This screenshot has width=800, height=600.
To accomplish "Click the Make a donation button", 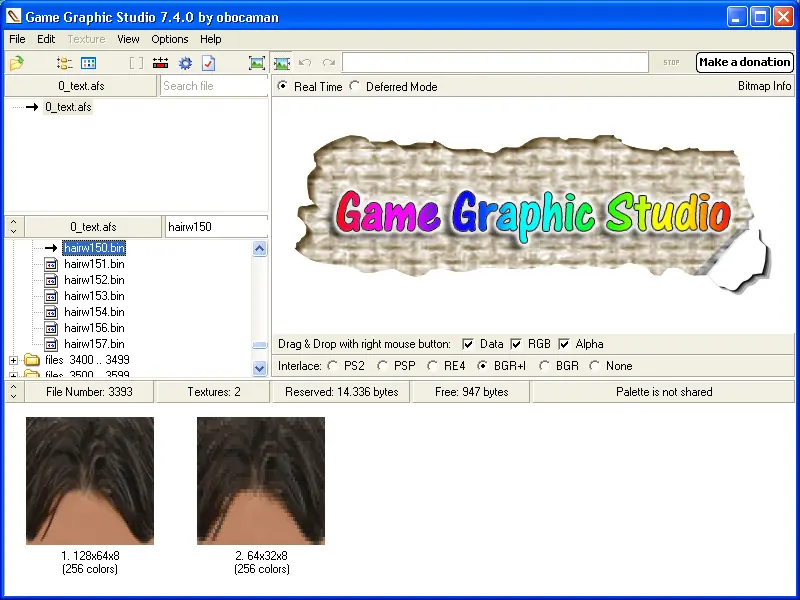I will [745, 62].
